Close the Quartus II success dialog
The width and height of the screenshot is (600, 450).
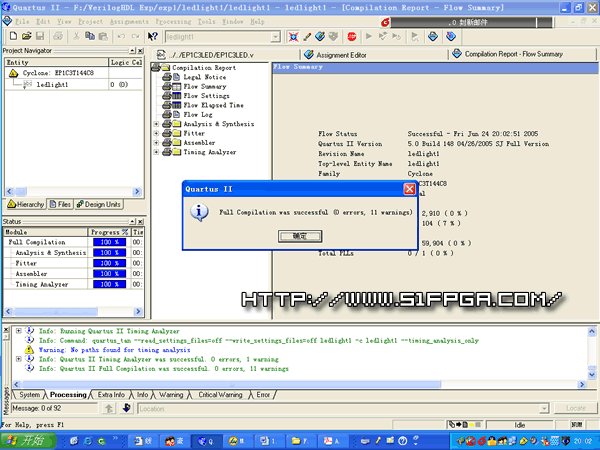(409, 189)
